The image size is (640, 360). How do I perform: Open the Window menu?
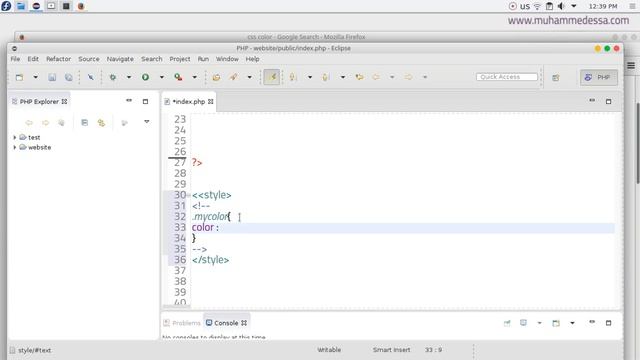[x=227, y=59]
